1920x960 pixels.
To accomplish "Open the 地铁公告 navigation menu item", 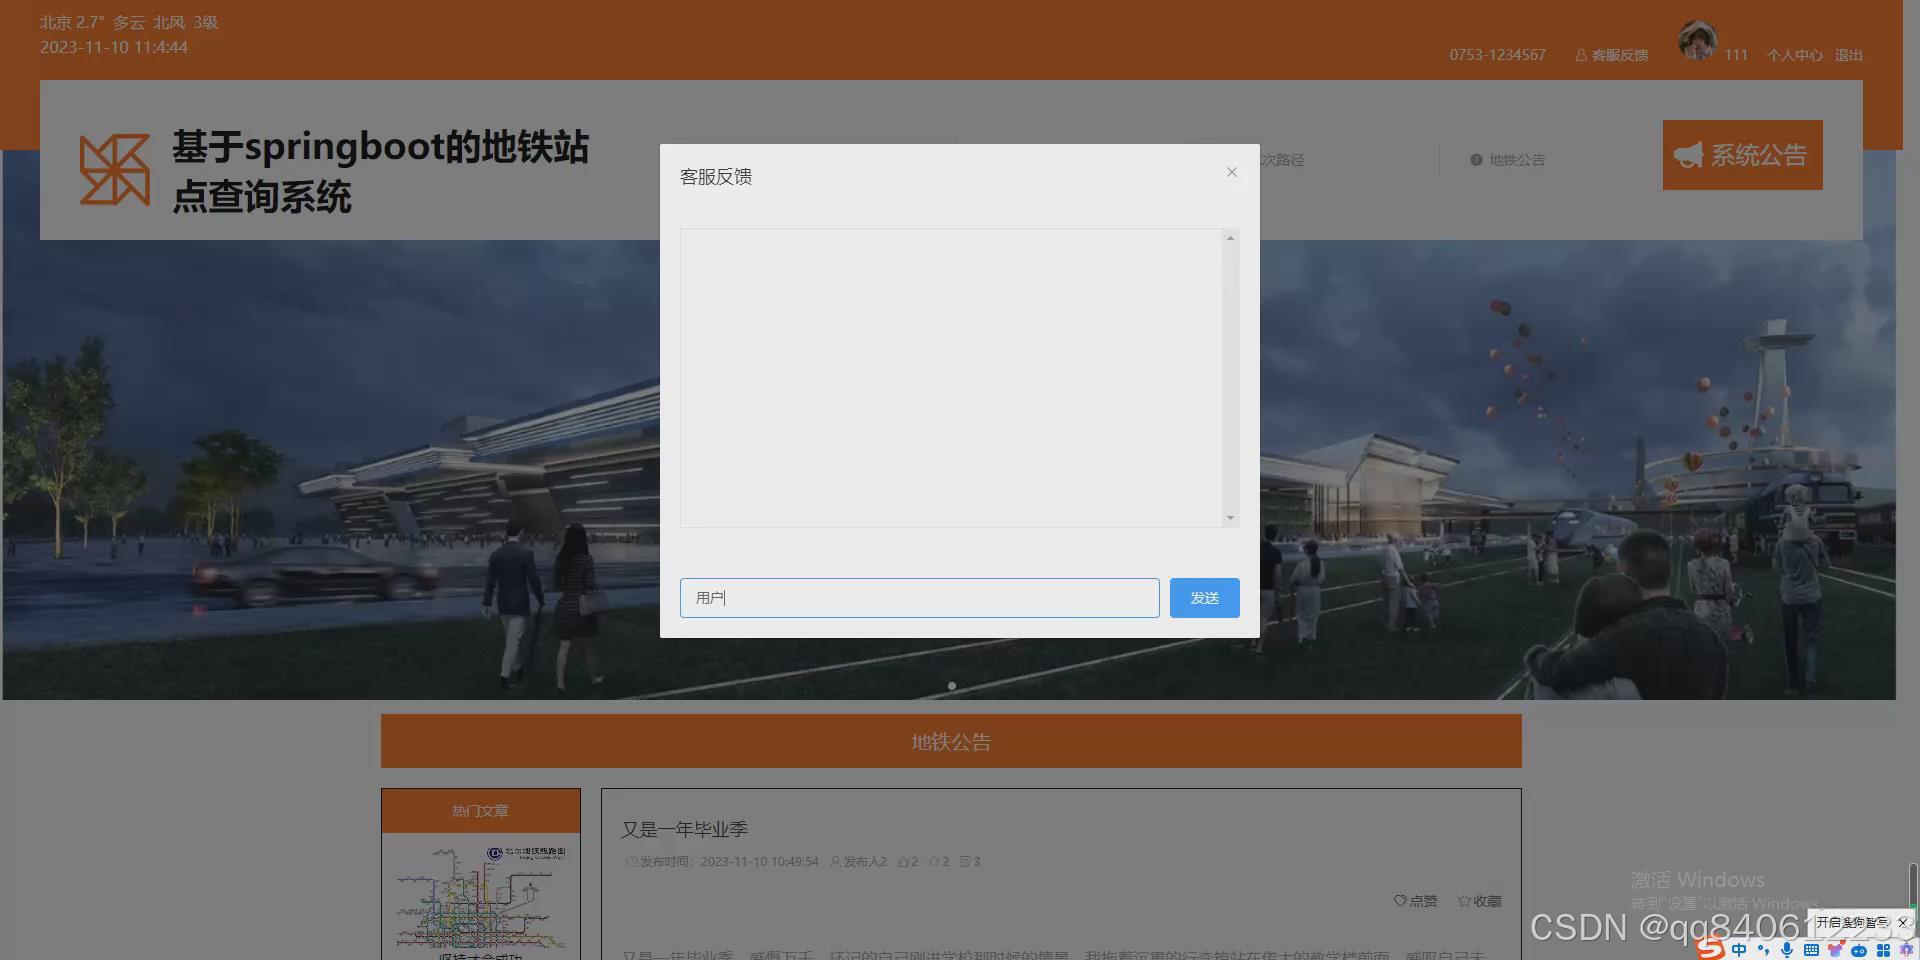I will pos(1508,160).
